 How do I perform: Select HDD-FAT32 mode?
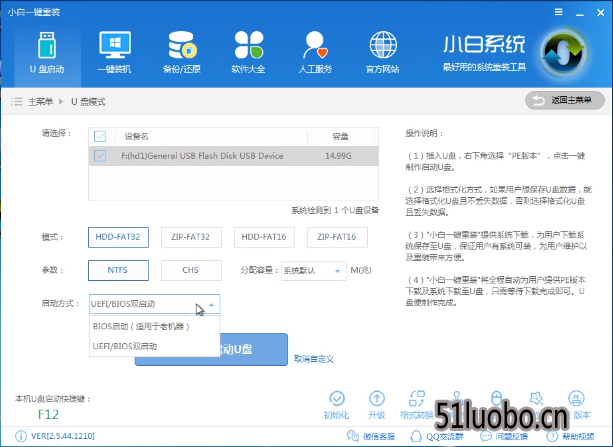tap(118, 237)
